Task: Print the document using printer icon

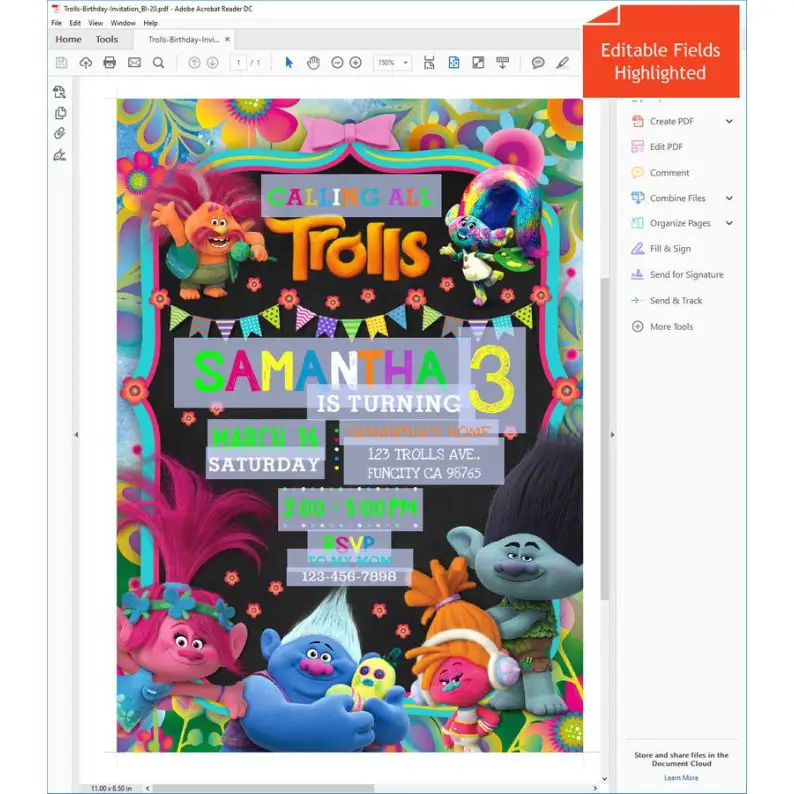Action: 109,62
